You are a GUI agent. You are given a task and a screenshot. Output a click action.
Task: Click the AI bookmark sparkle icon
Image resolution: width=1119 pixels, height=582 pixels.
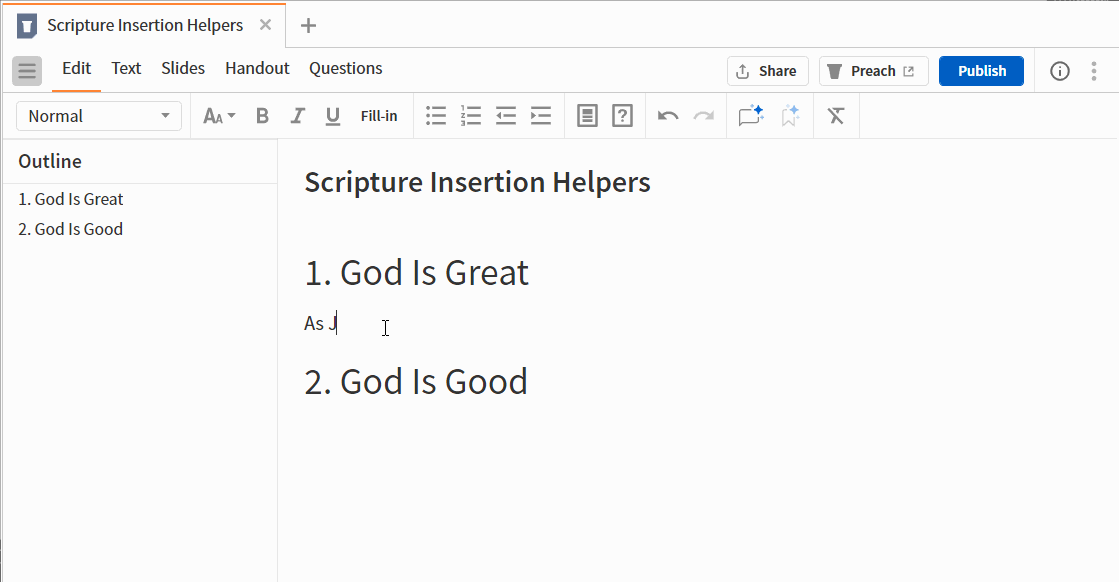(x=790, y=116)
